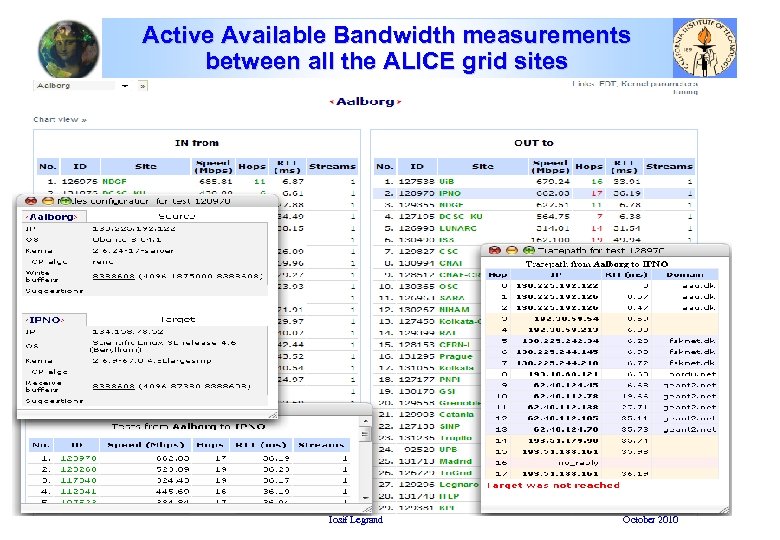
Task: Minimize the configuration window with the yellow button
Action: tap(48, 201)
